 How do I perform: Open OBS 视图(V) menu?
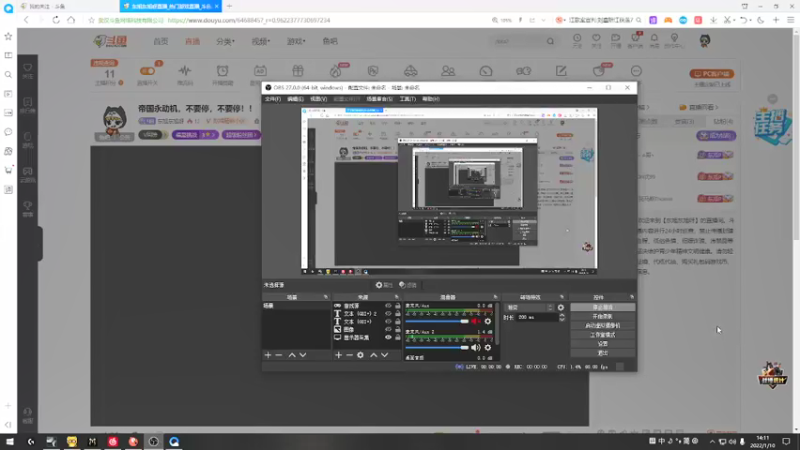[x=318, y=99]
